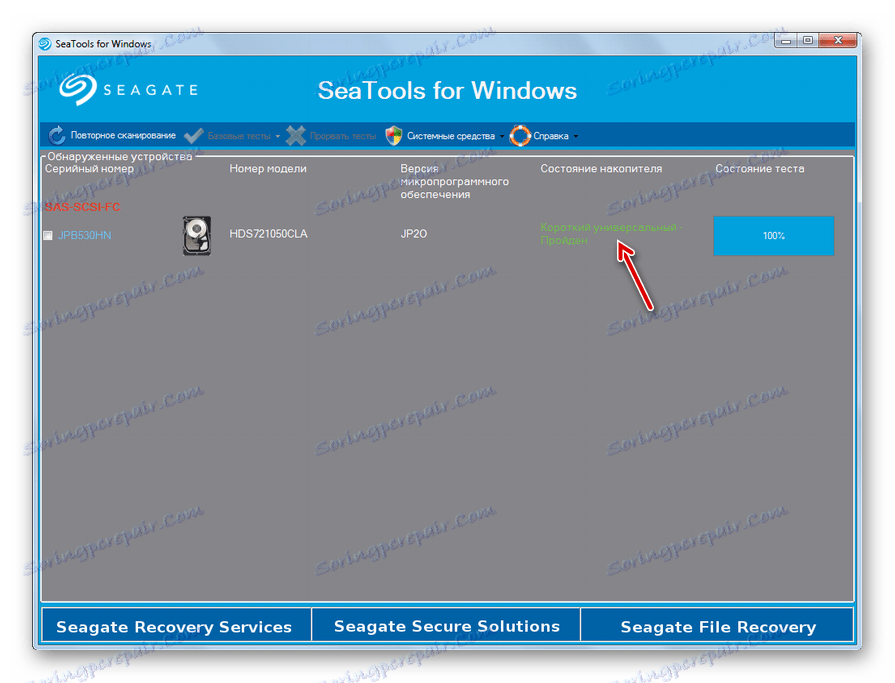Click Повторное сканирование in the toolbar
895x683 pixels.
pyautogui.click(x=123, y=136)
